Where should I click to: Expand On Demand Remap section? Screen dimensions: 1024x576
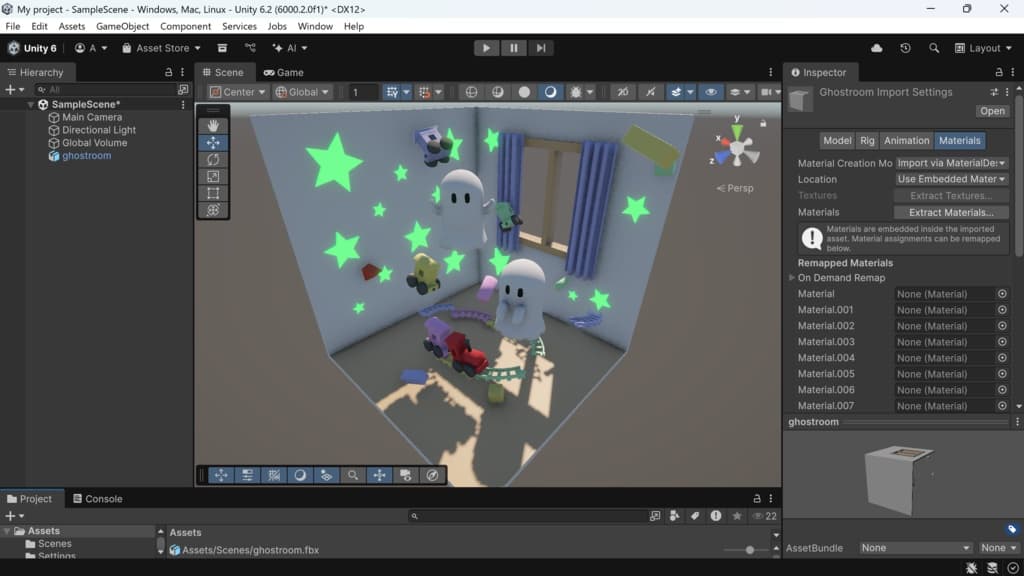[x=792, y=278]
